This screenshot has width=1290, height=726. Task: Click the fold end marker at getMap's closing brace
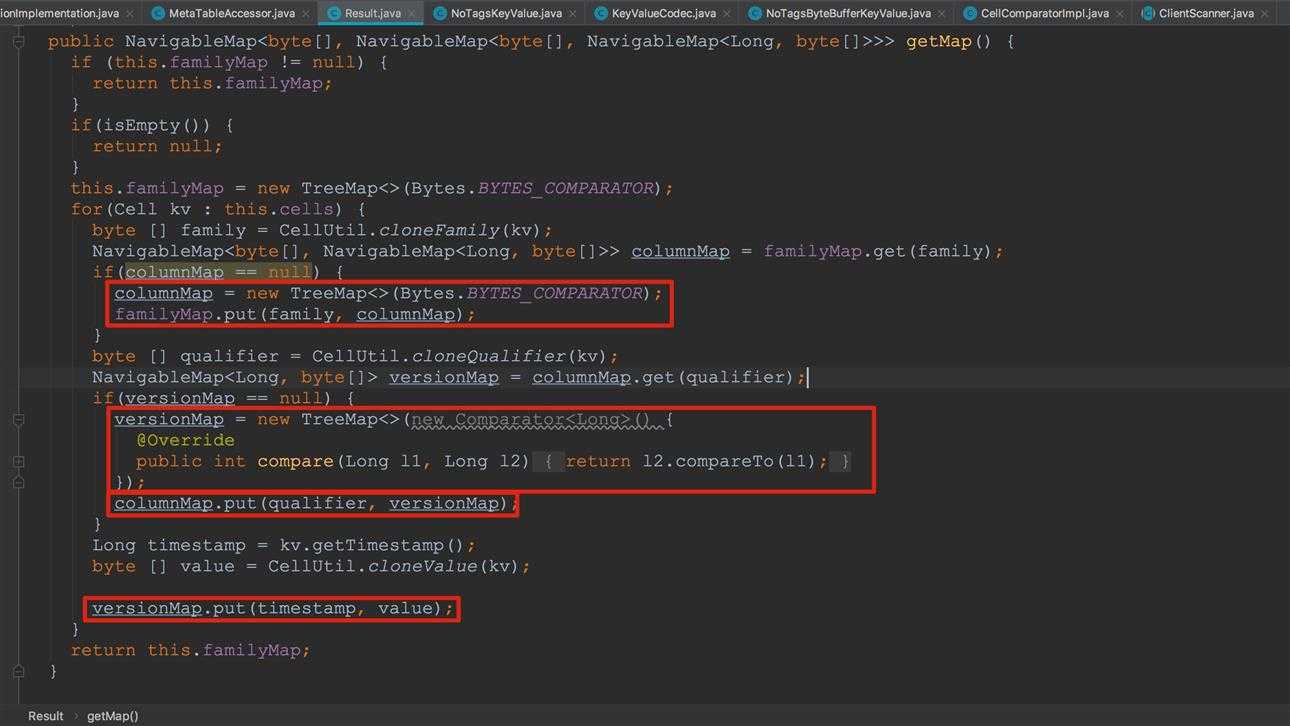pos(18,671)
